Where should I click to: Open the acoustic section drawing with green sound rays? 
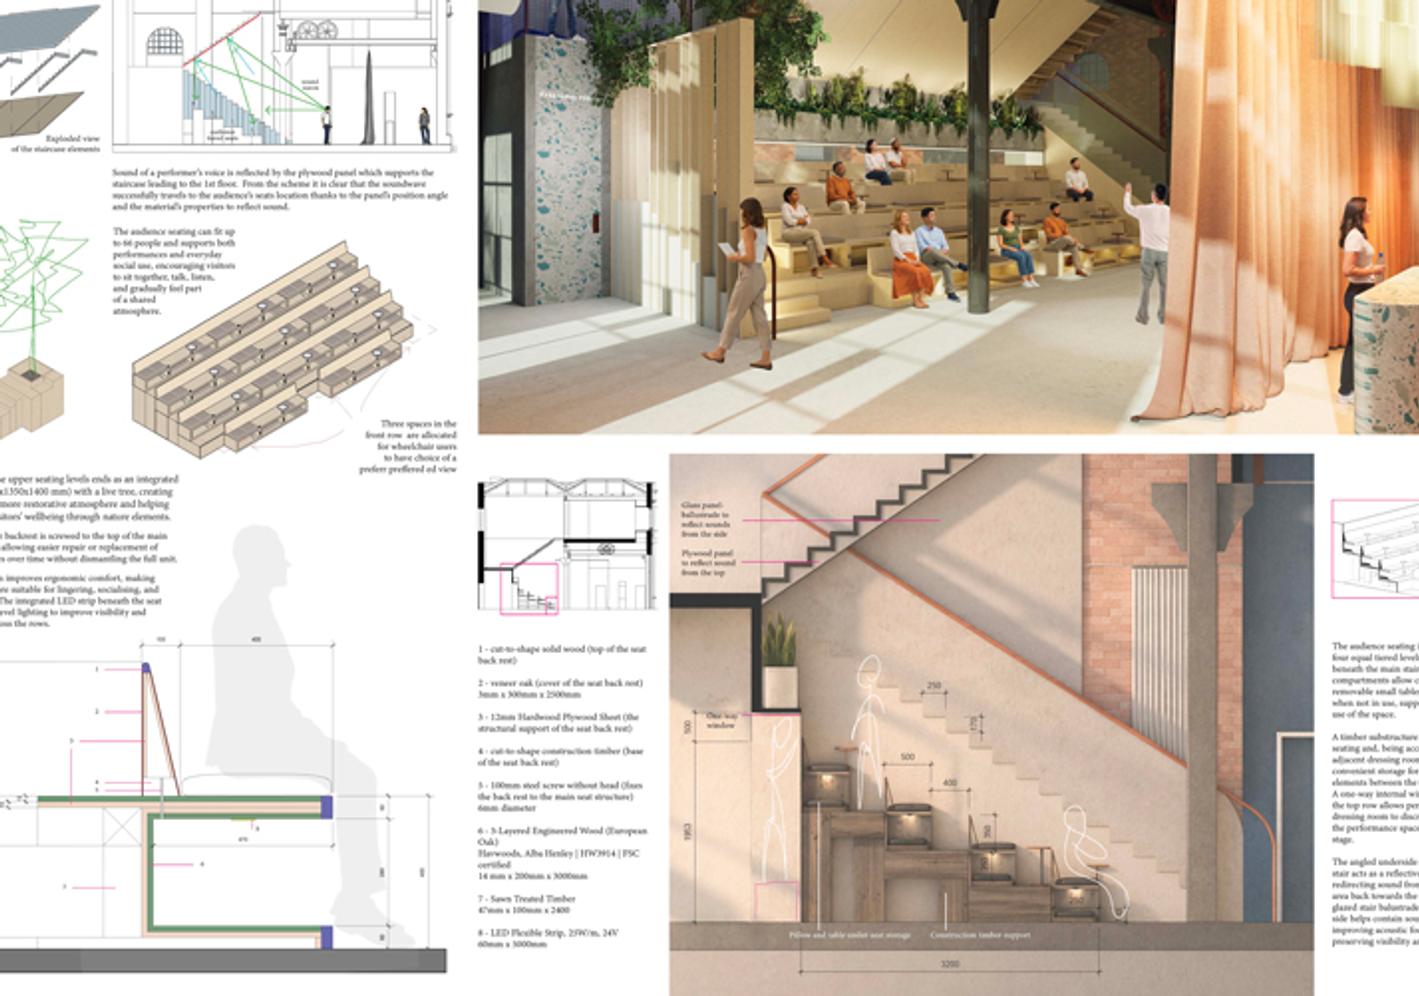click(285, 76)
